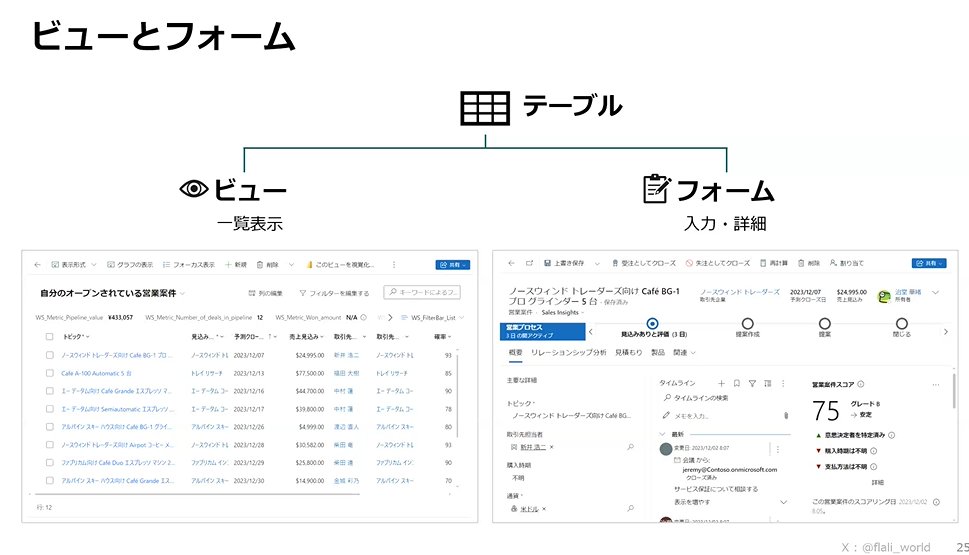
Task: Click the open-in-new-window icon in form toolbar
Action: coord(530,263)
